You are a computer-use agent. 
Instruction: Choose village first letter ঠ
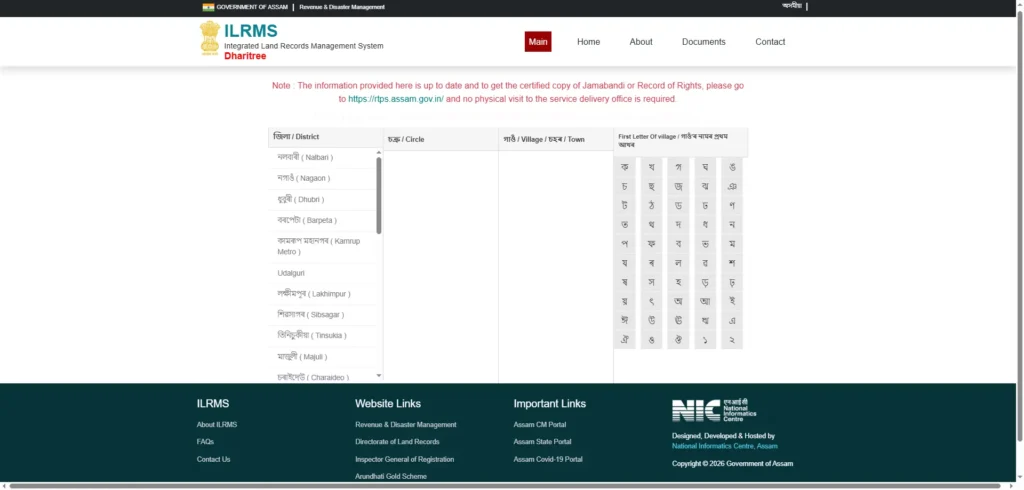pos(652,206)
